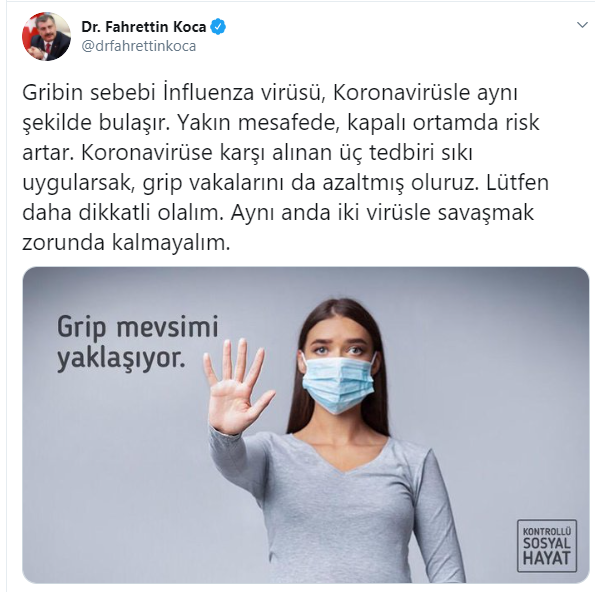
Task: Click the Kontrollü Sosyal Hayat logo
Action: click(547, 546)
